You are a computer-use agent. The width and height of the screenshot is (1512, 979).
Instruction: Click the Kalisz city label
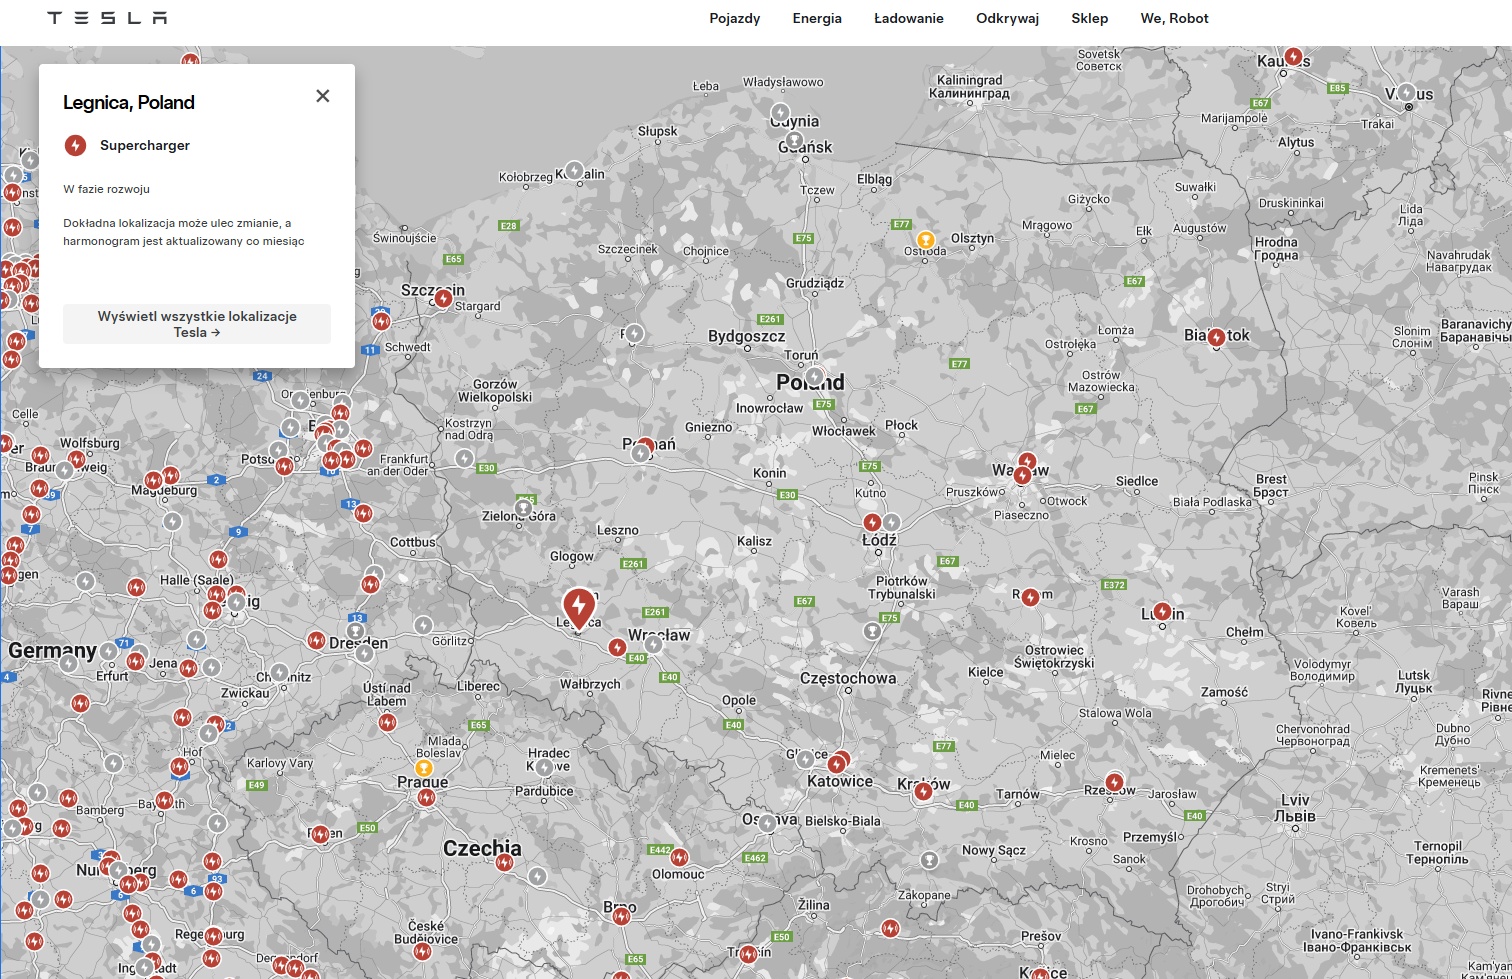[754, 541]
